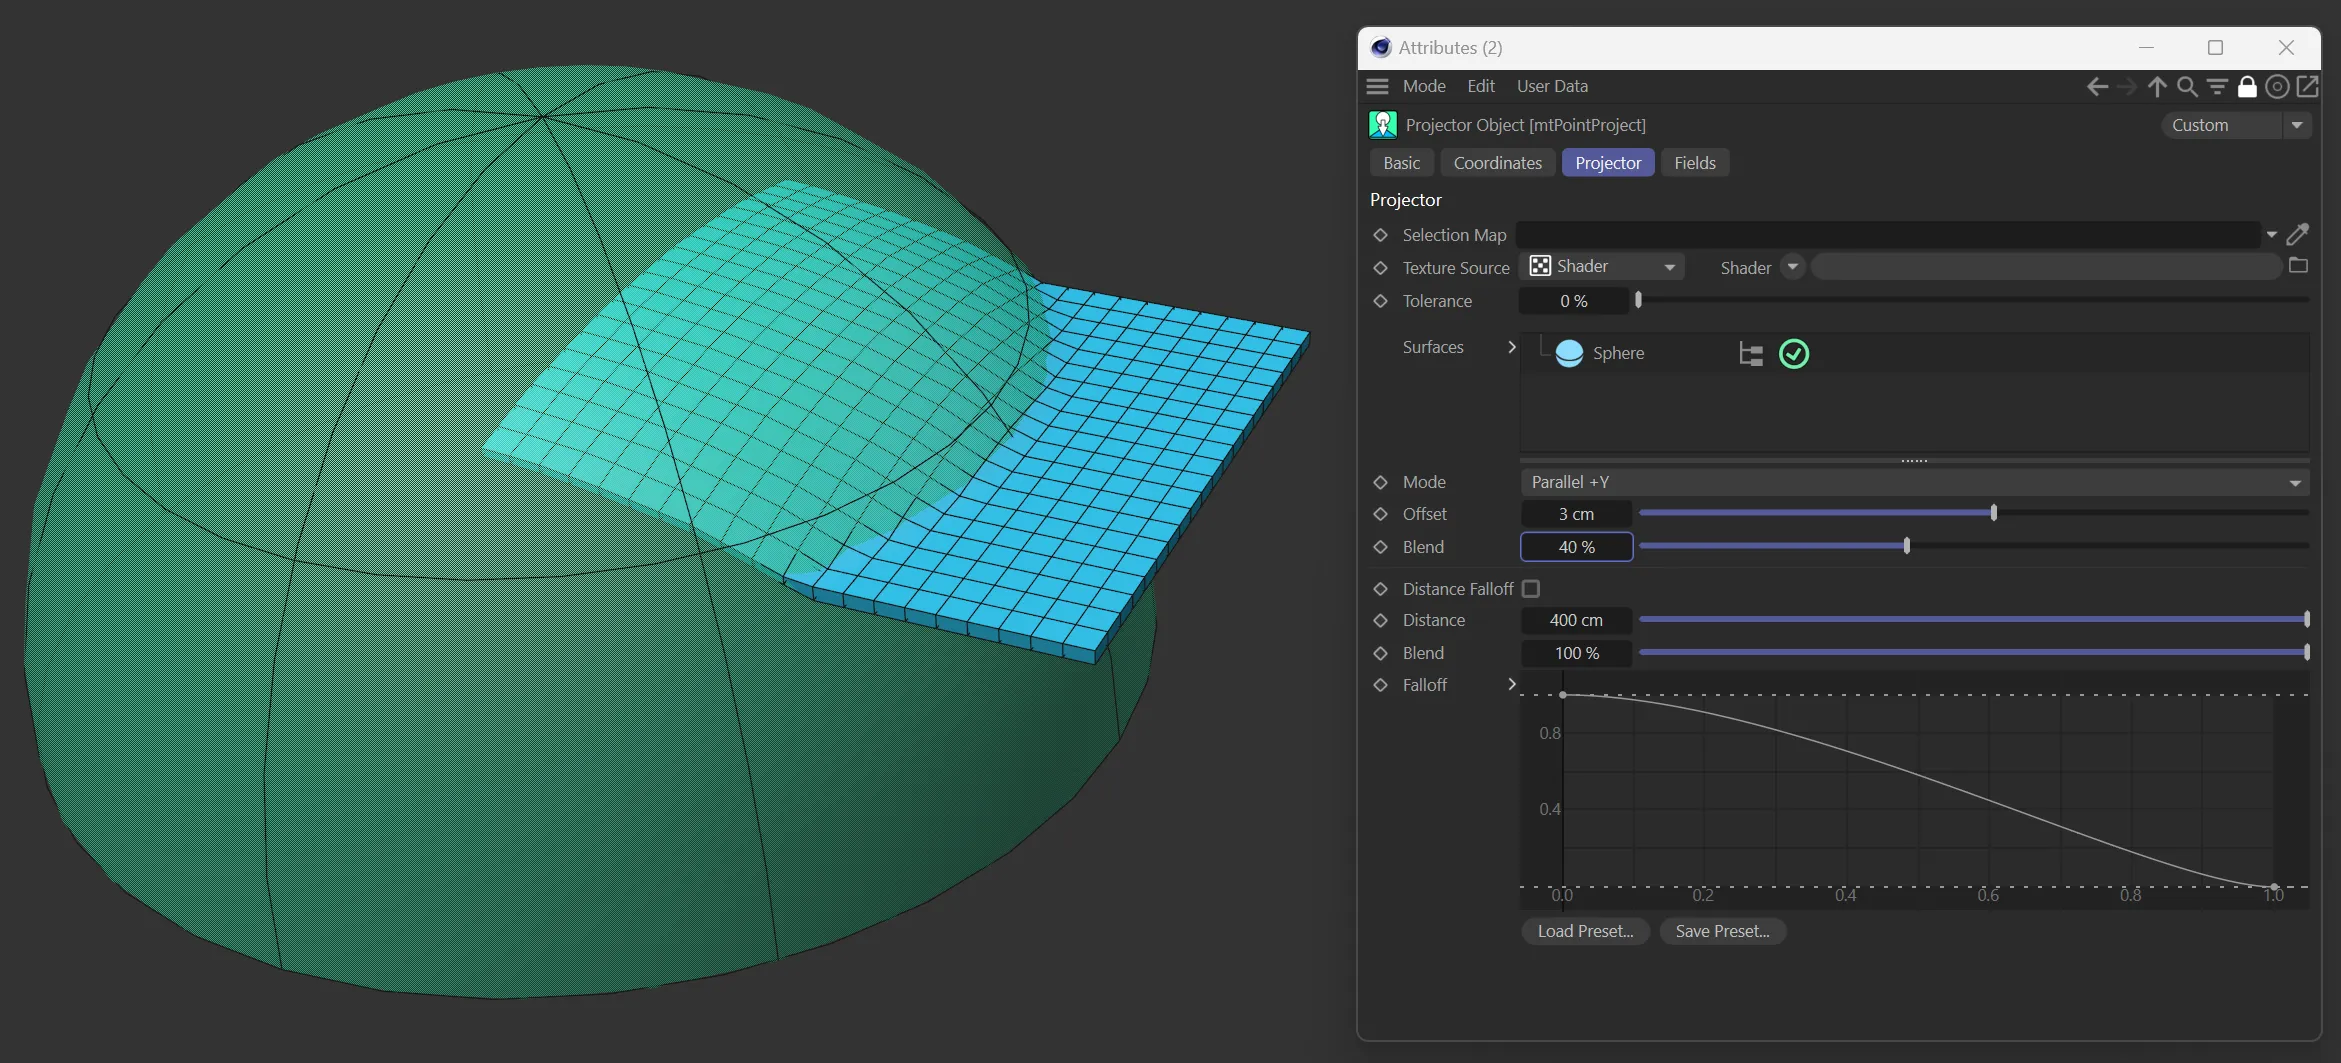The width and height of the screenshot is (2341, 1063).
Task: Enable the Distance Falloff checkbox
Action: [1531, 589]
